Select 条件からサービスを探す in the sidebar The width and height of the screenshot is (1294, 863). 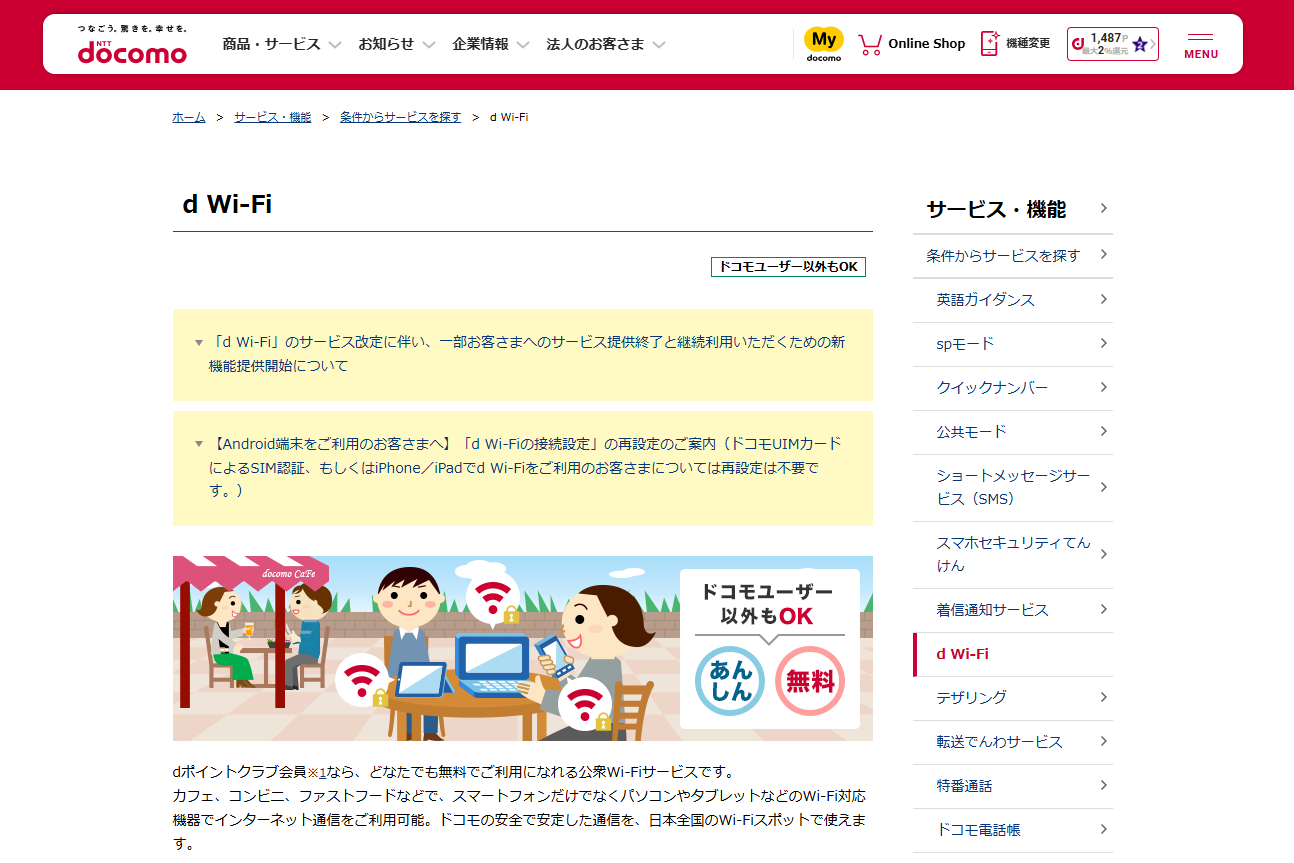pos(1013,256)
